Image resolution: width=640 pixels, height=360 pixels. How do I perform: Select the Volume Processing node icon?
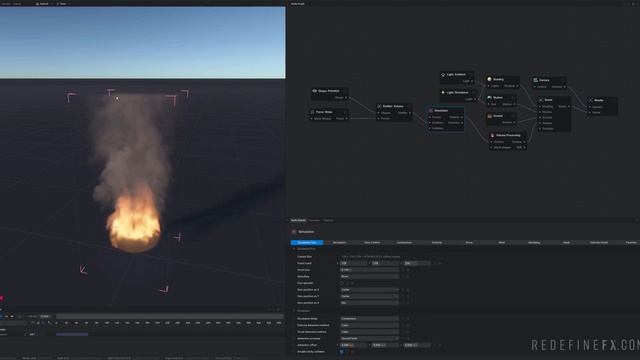(x=492, y=135)
